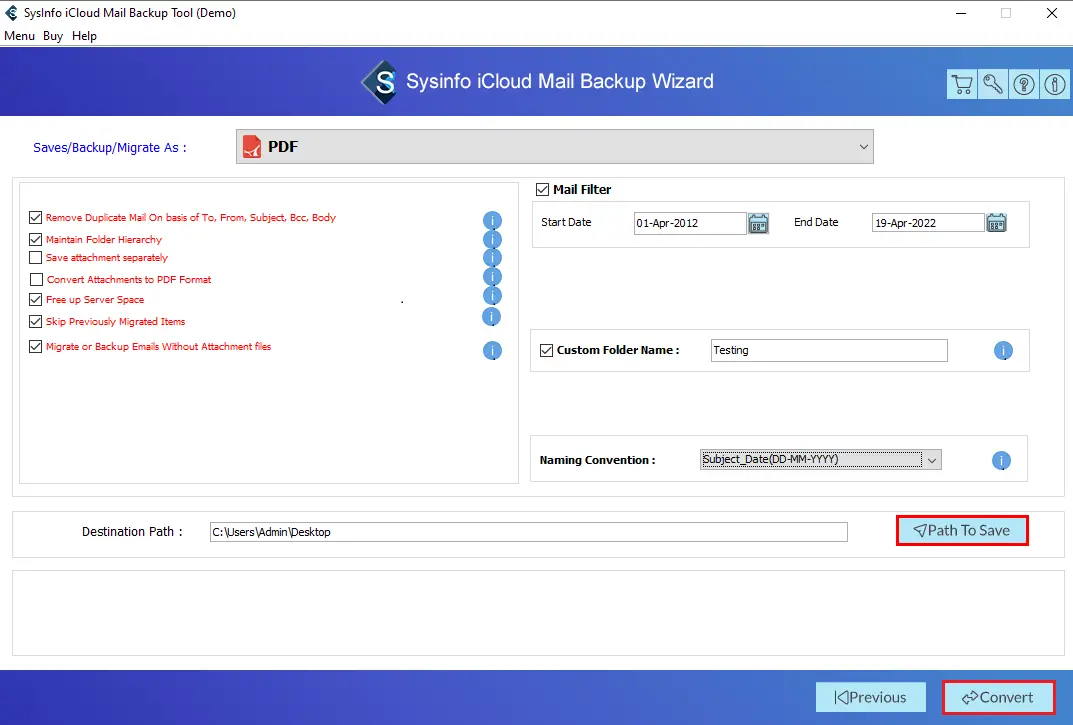Open the Start Date calendar picker
Viewport: 1073px width, 725px height.
point(758,223)
